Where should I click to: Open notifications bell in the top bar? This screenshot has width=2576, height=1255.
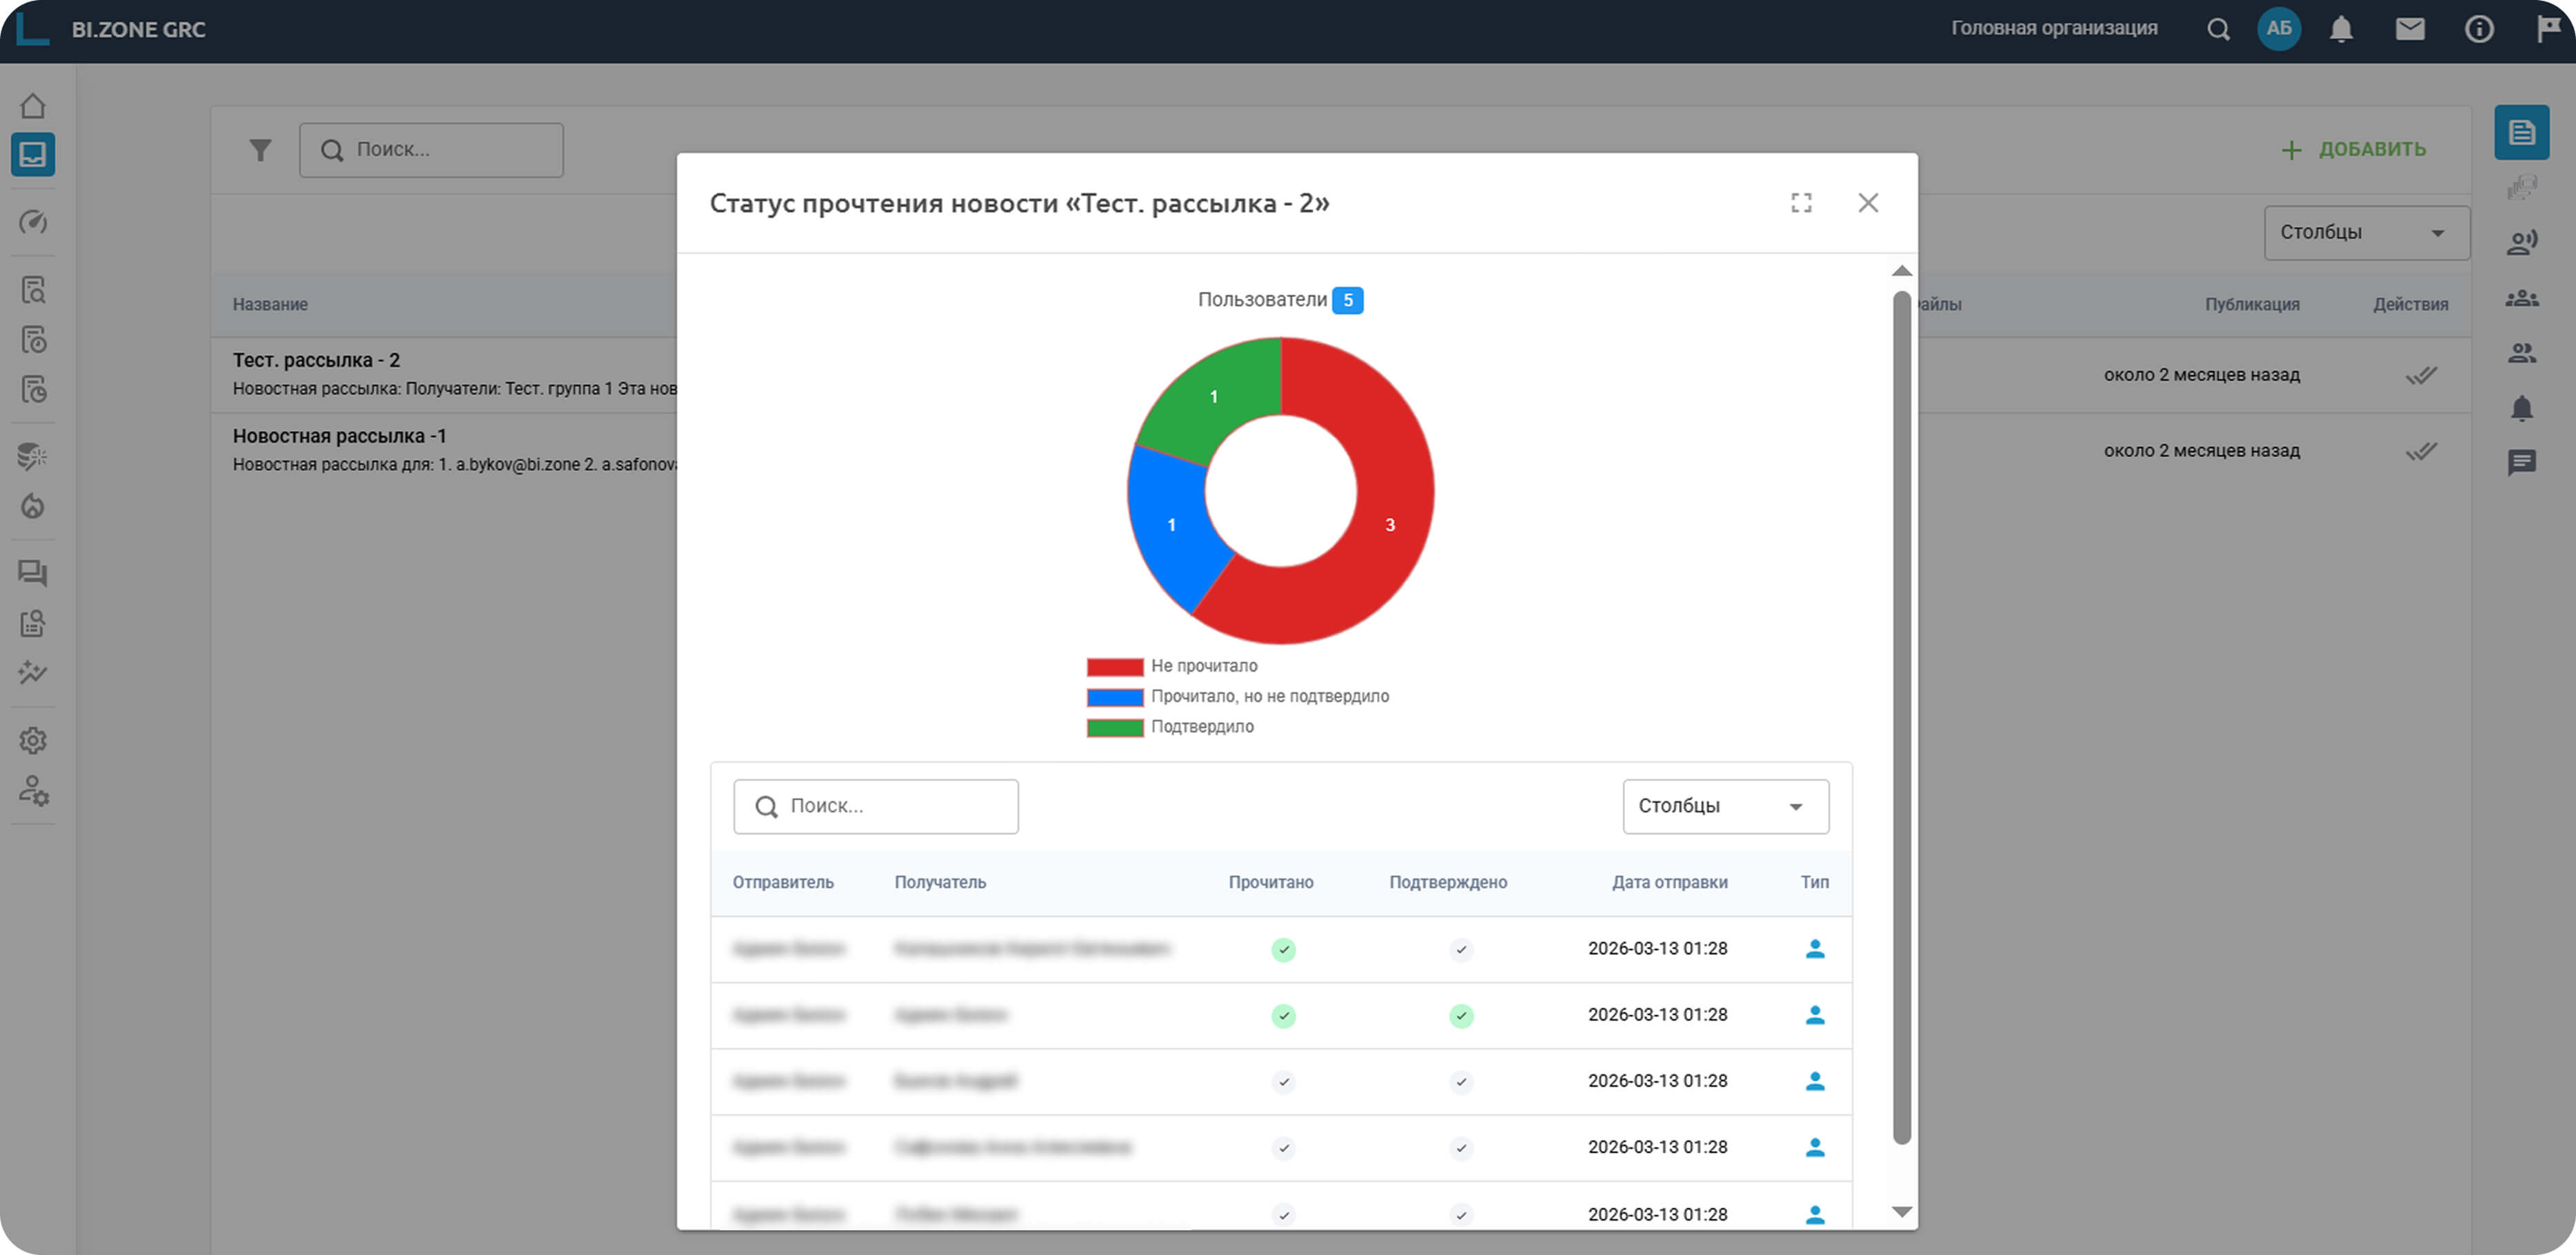coord(2341,29)
